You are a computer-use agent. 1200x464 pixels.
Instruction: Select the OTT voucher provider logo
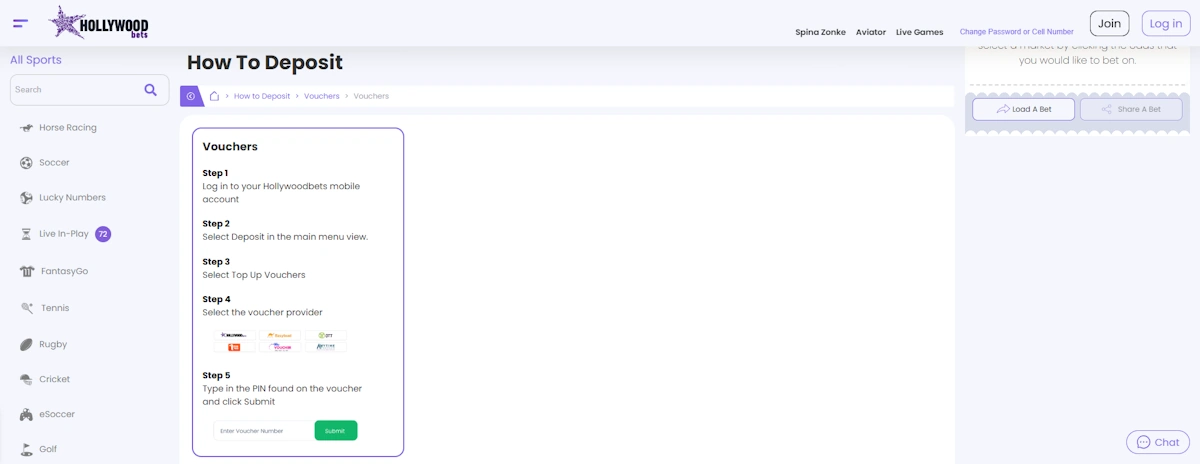click(x=325, y=335)
